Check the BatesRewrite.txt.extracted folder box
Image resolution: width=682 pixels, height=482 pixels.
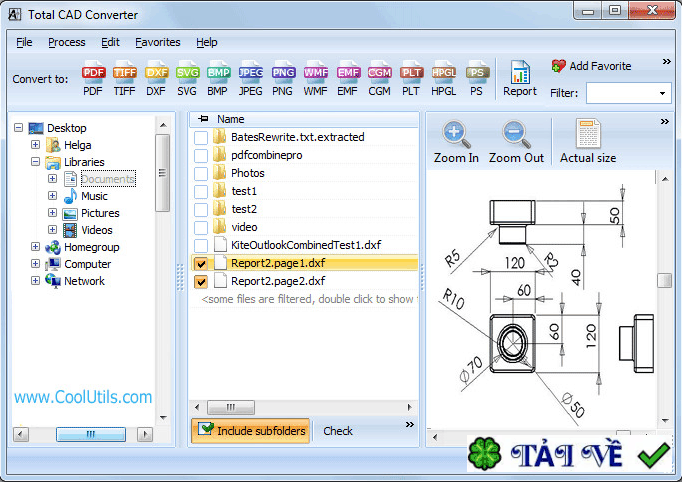[201, 137]
